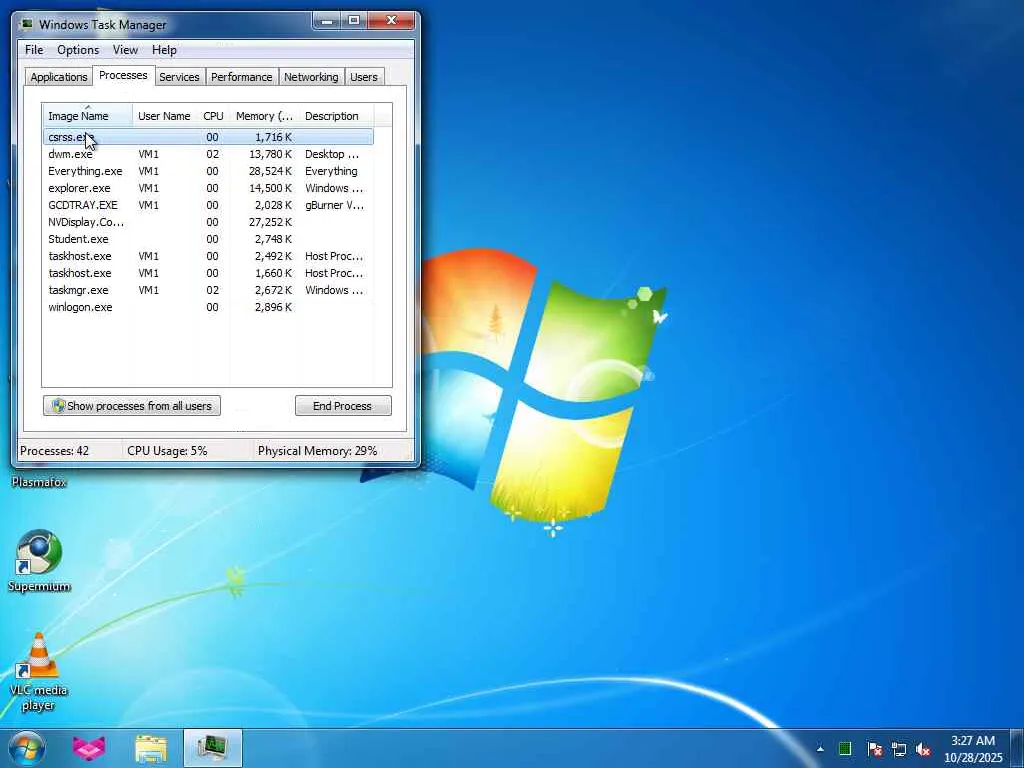The image size is (1024, 768).
Task: Open the View menu
Action: pyautogui.click(x=125, y=50)
